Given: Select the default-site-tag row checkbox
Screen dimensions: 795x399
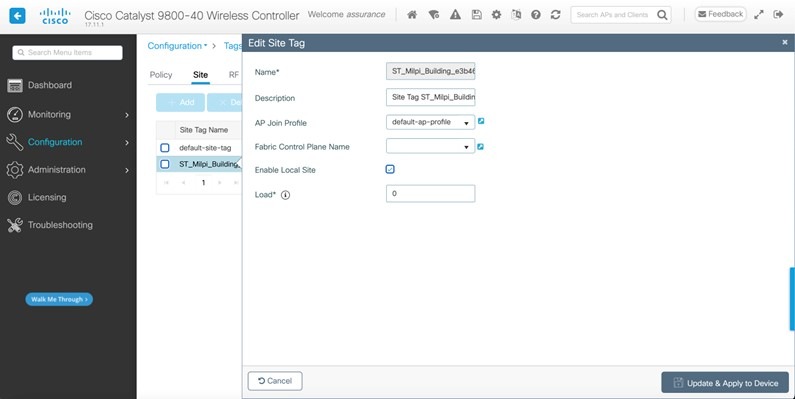Looking at the screenshot, I should coord(165,148).
